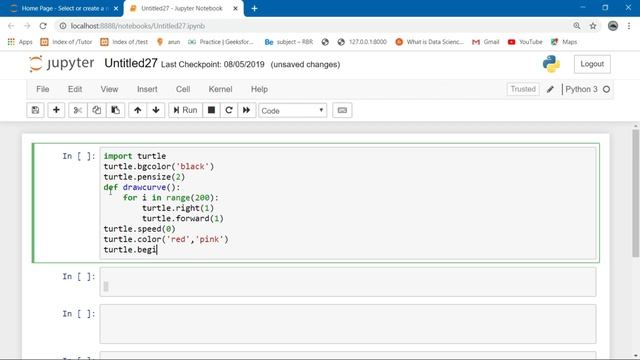The image size is (640, 360).
Task: Interrupt the kernel with the stop icon
Action: [211, 110]
